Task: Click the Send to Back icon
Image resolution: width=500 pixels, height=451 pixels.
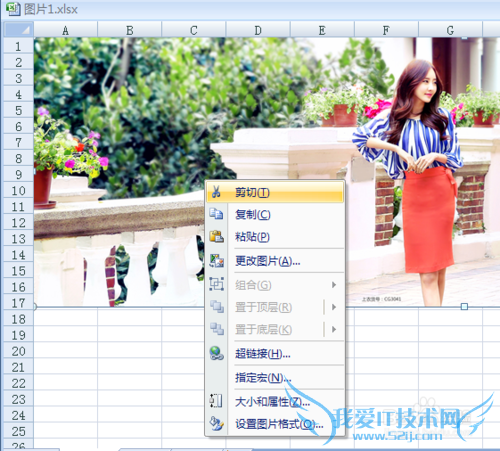Action: coord(217,329)
